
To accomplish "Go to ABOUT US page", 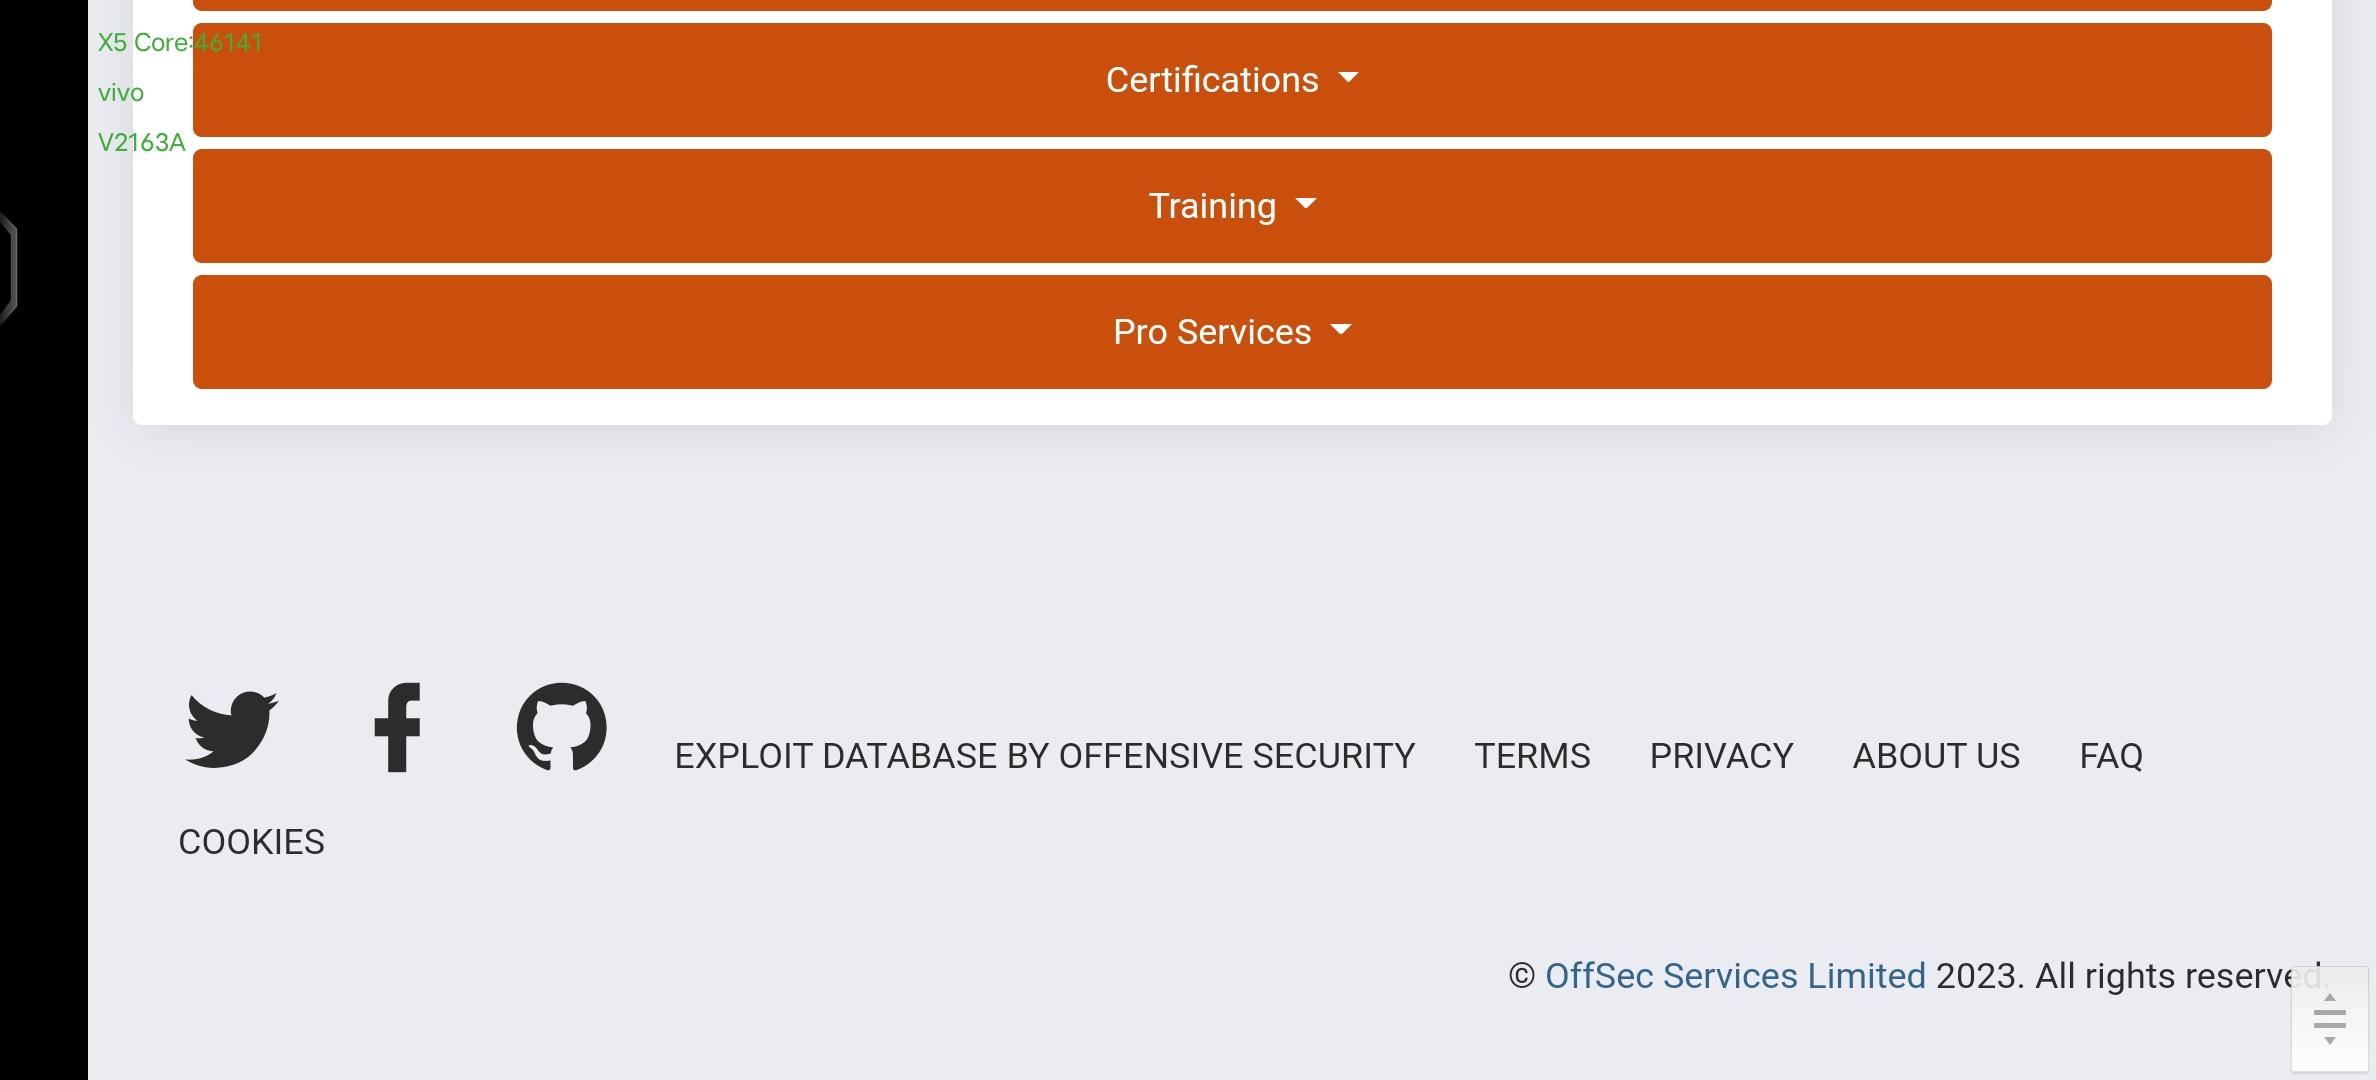I will tap(1936, 756).
